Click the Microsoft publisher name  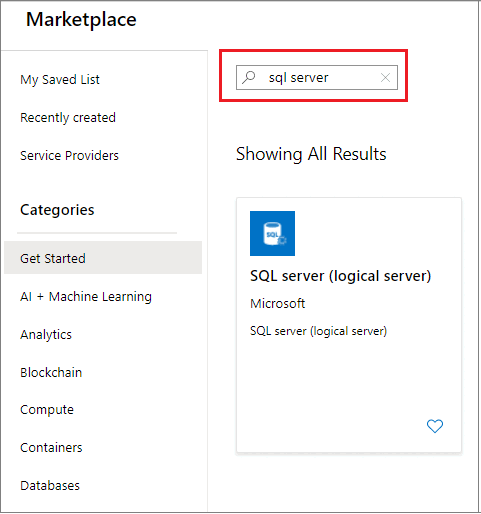278,303
